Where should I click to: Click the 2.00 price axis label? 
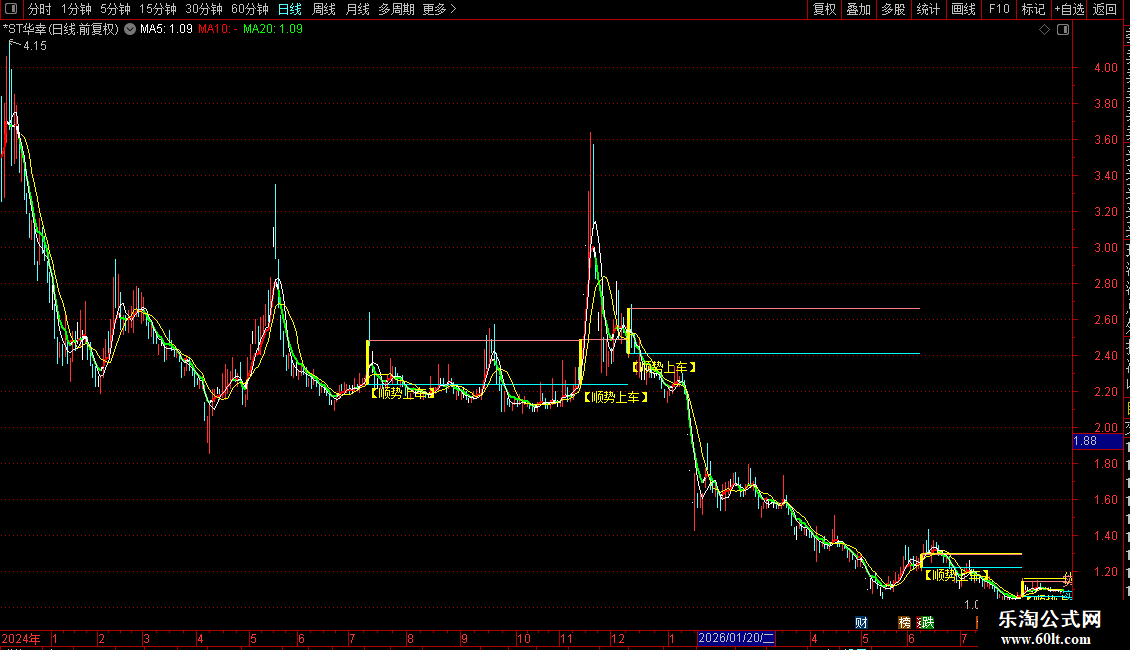tap(1105, 427)
